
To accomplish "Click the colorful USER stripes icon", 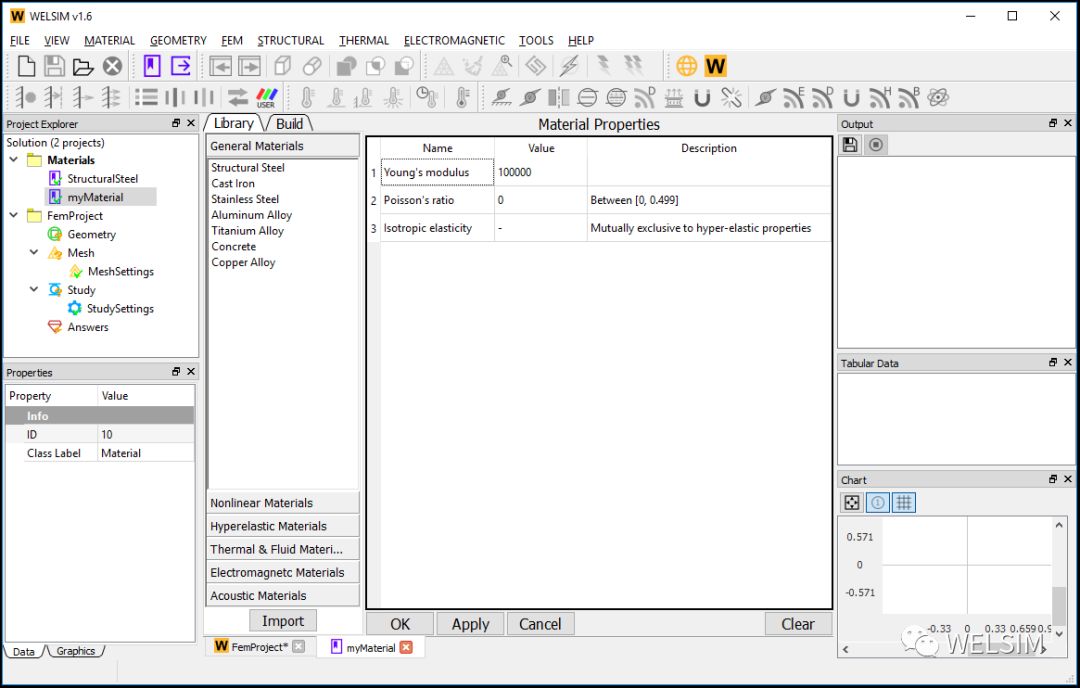I will (x=267, y=97).
